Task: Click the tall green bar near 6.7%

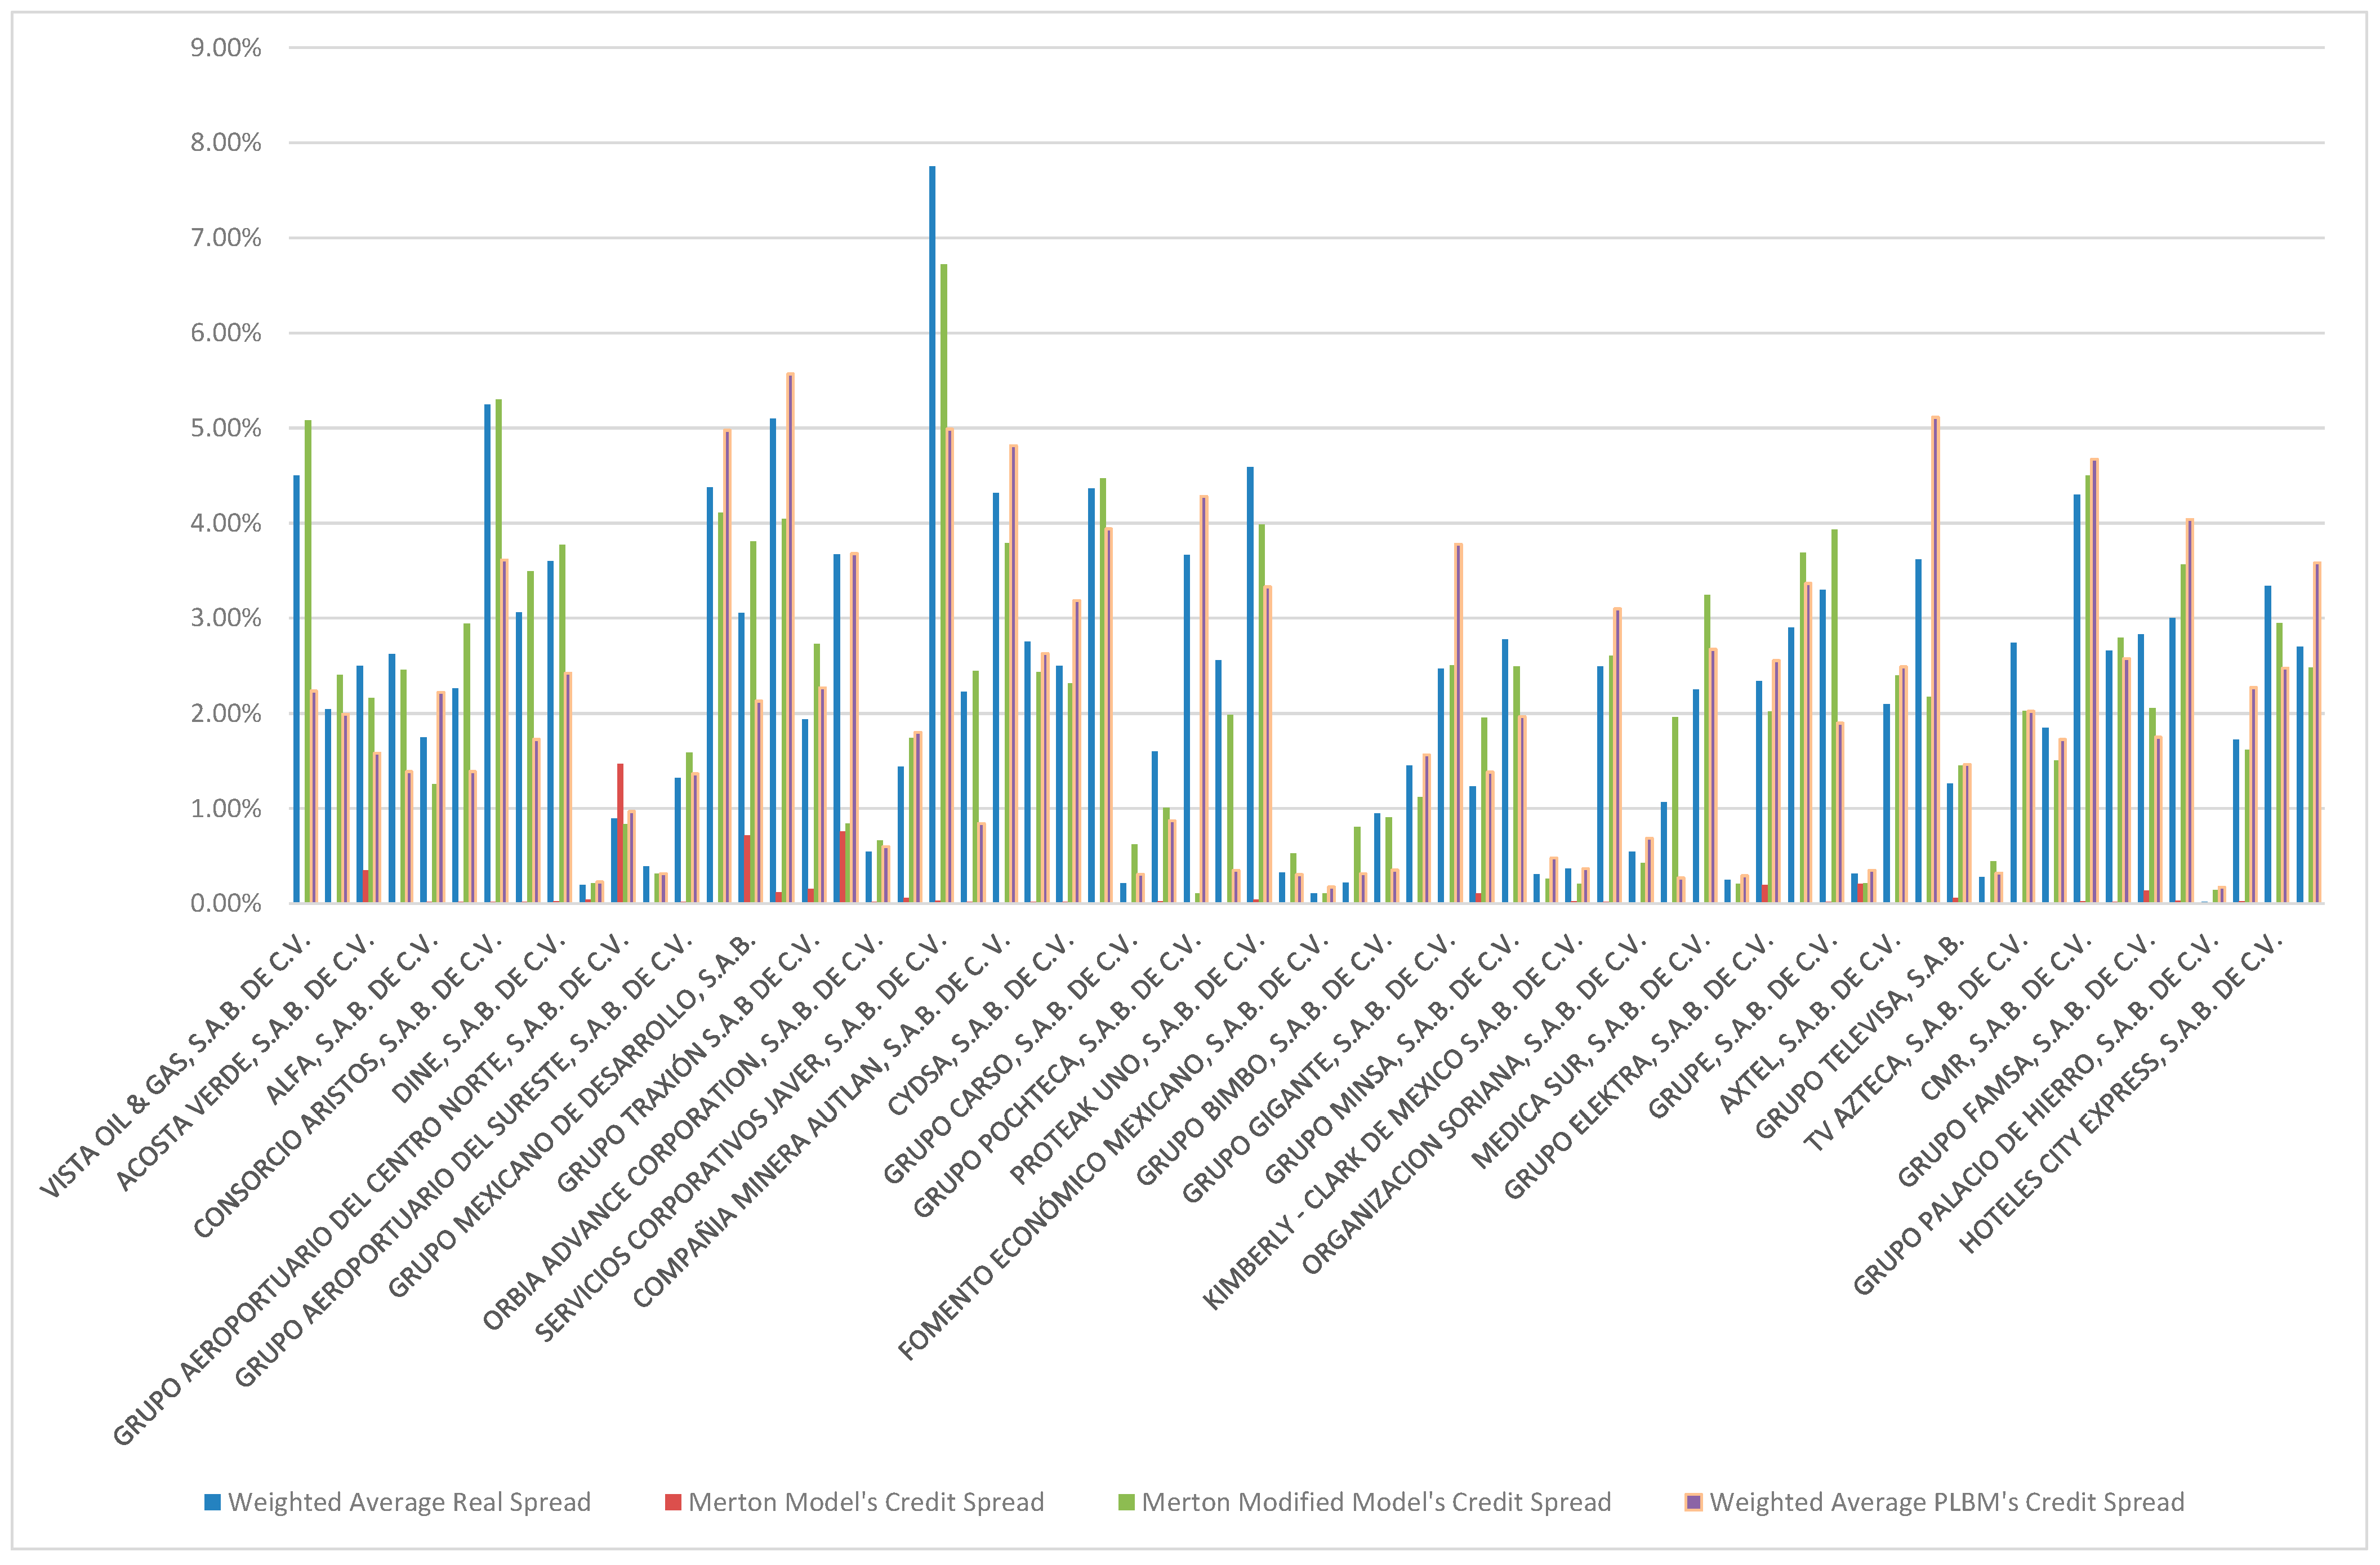Action: pos(944,584)
